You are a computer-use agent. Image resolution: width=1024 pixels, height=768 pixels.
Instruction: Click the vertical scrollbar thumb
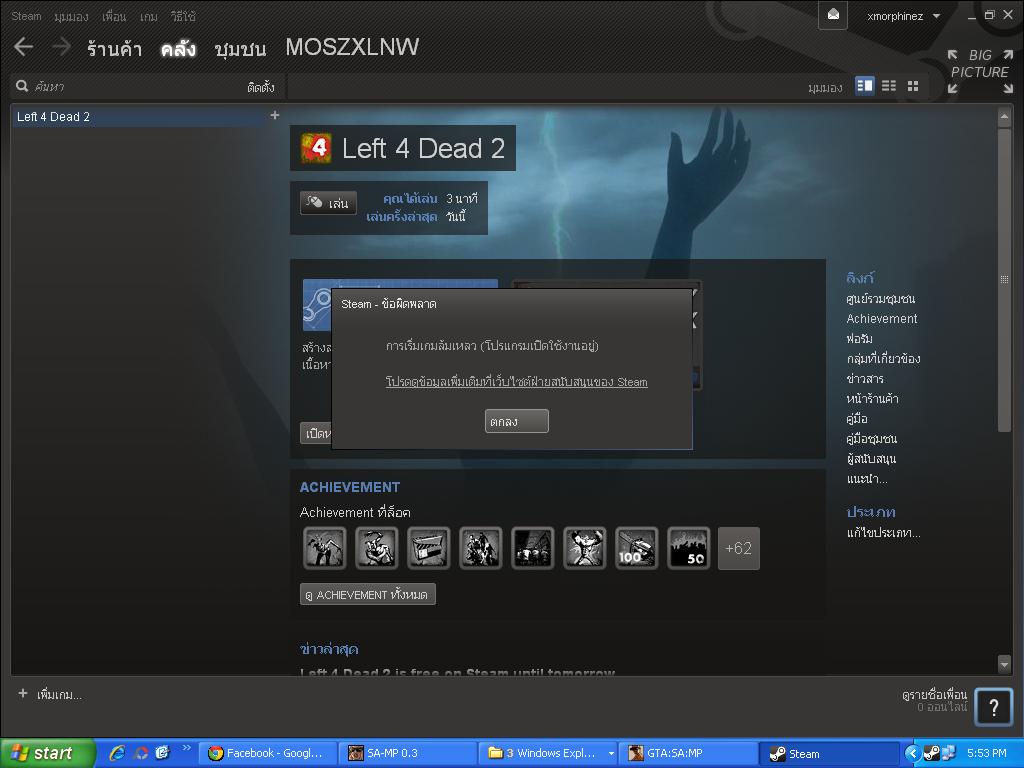(1004, 280)
